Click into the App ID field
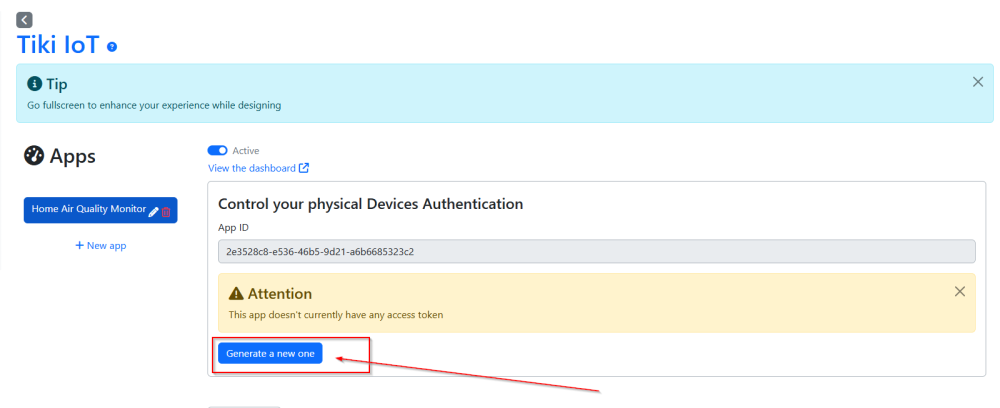The image size is (1000, 408). (597, 251)
